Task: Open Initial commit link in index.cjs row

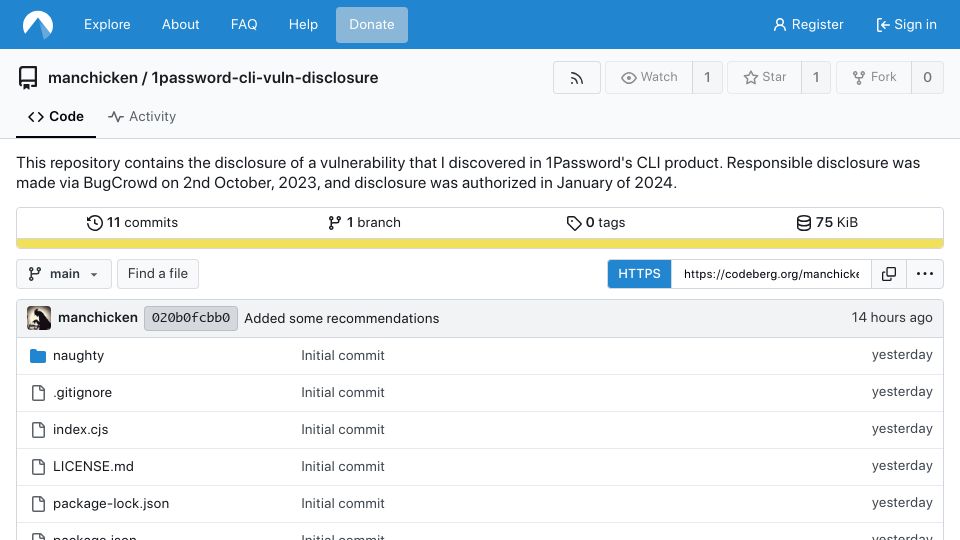Action: click(x=343, y=430)
